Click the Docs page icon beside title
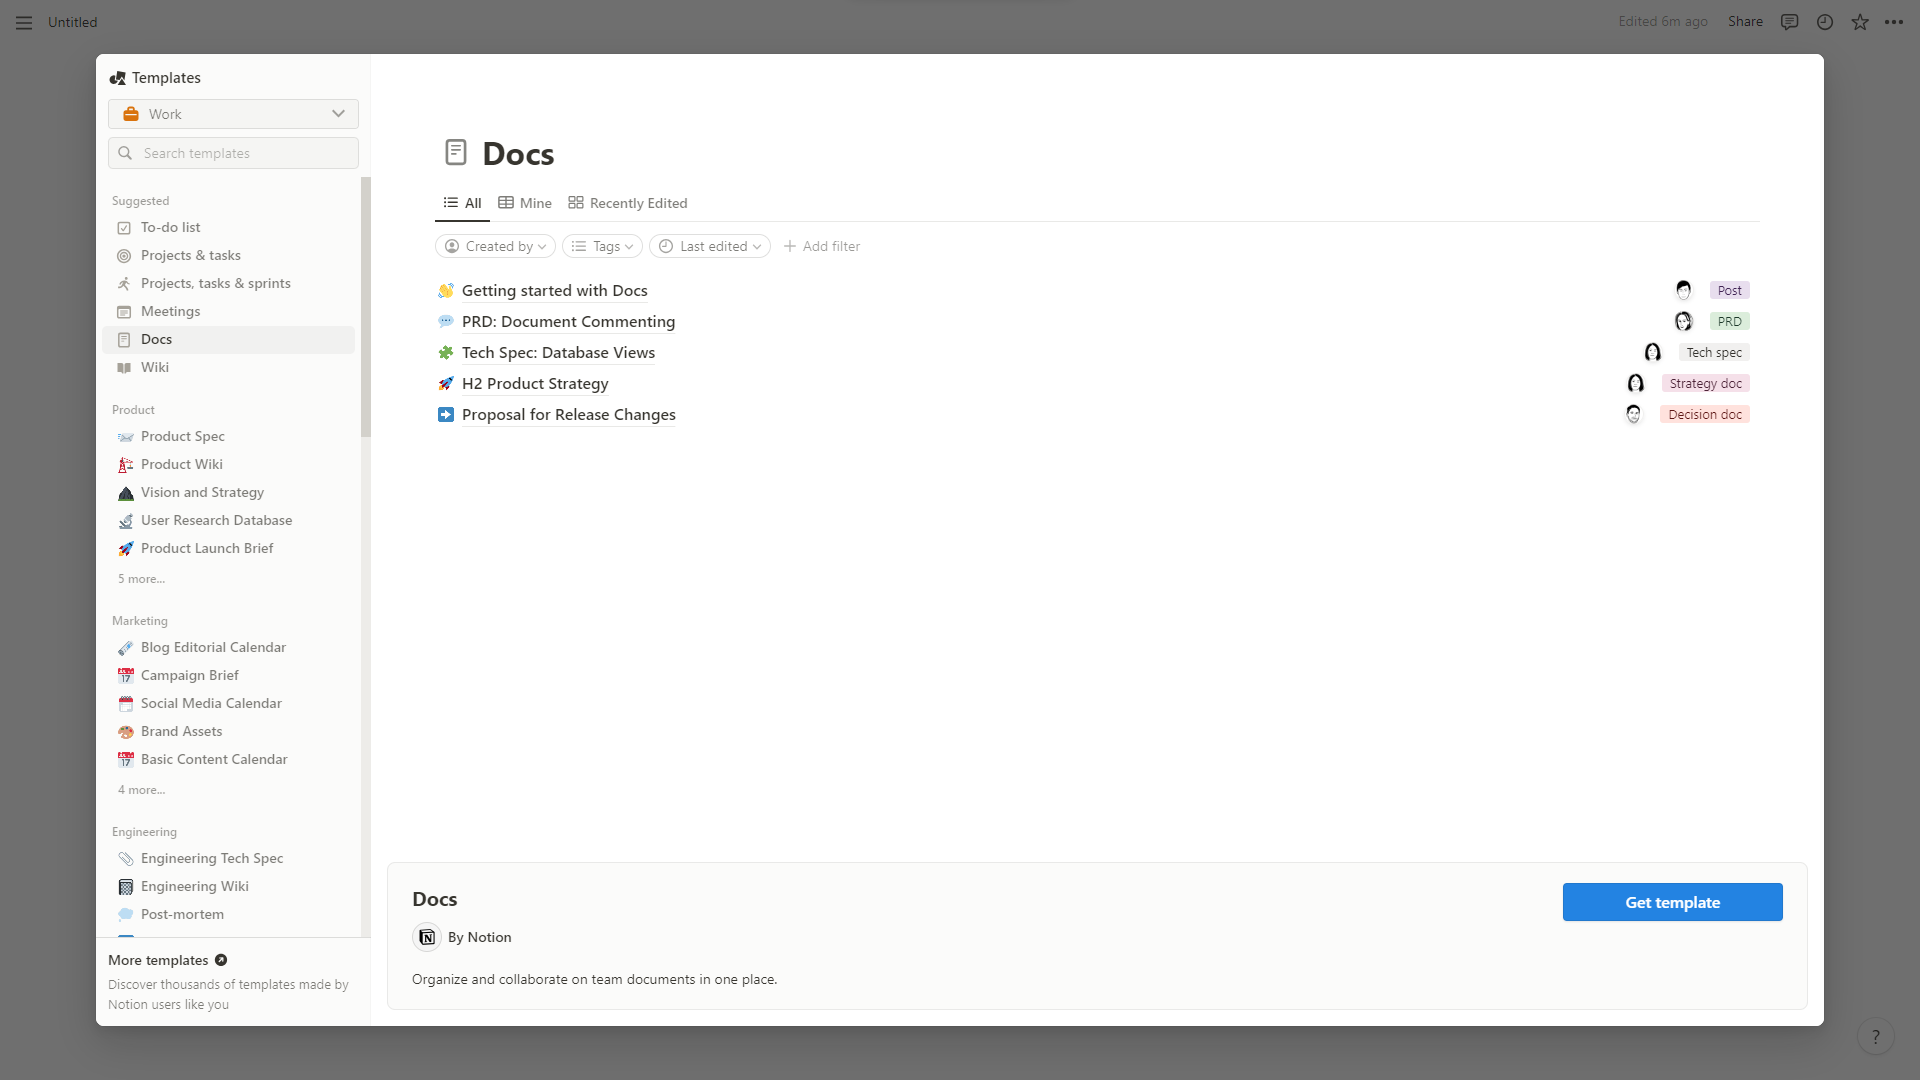 [x=456, y=153]
